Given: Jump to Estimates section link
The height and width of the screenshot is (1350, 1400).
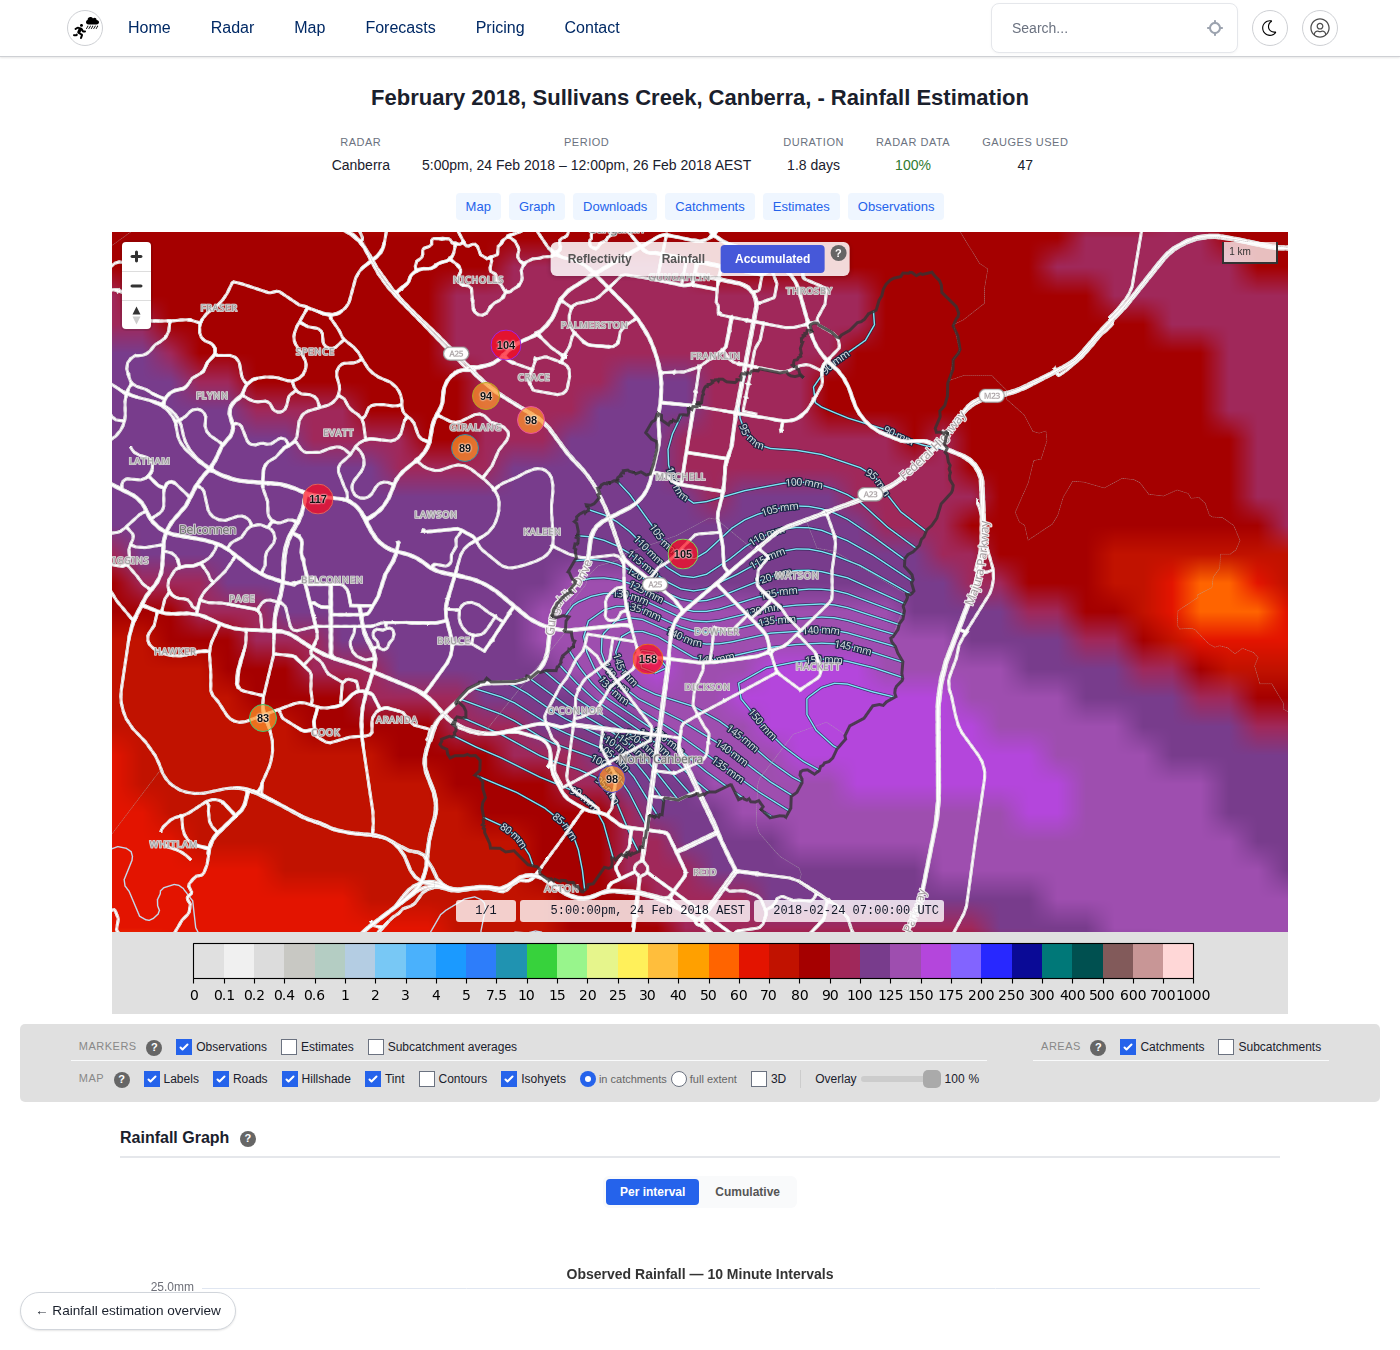Looking at the screenshot, I should pyautogui.click(x=801, y=207).
